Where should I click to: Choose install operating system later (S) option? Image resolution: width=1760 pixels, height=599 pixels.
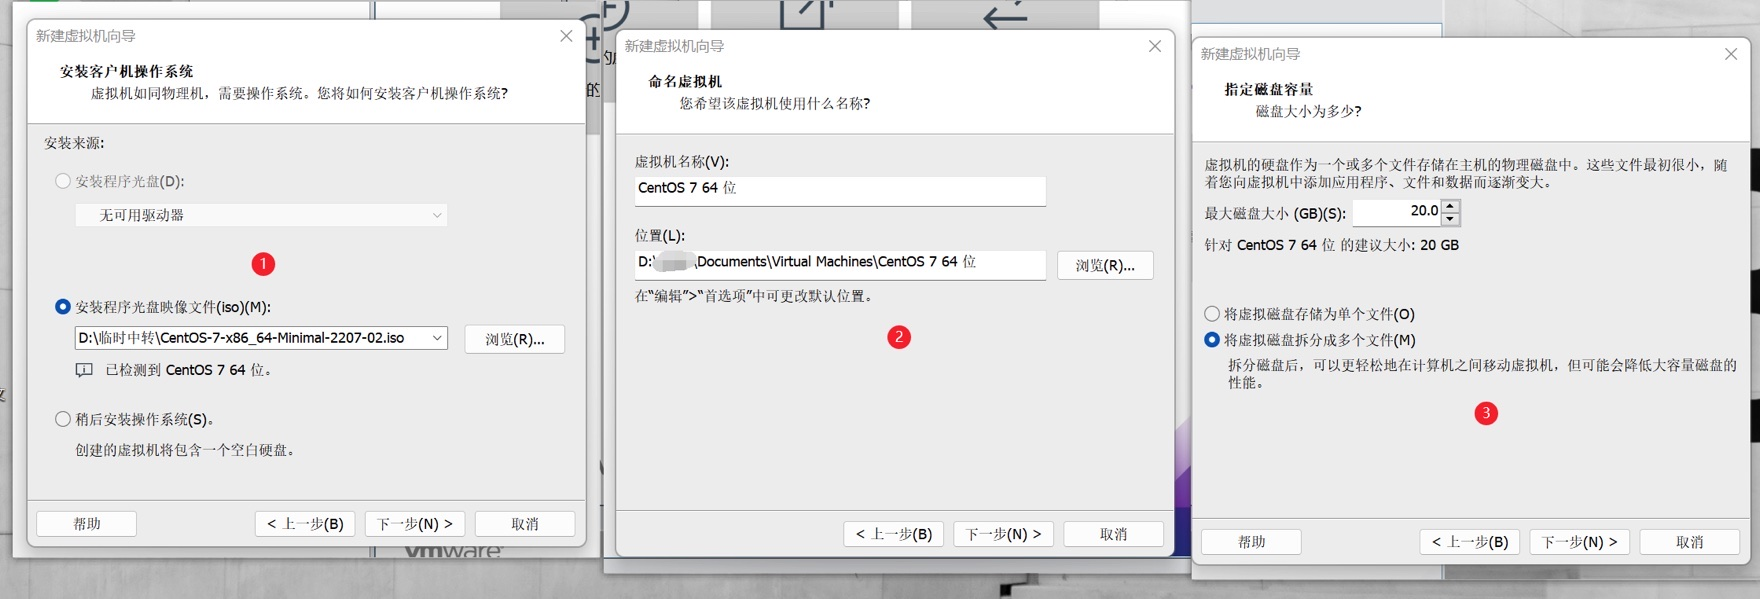(x=63, y=419)
